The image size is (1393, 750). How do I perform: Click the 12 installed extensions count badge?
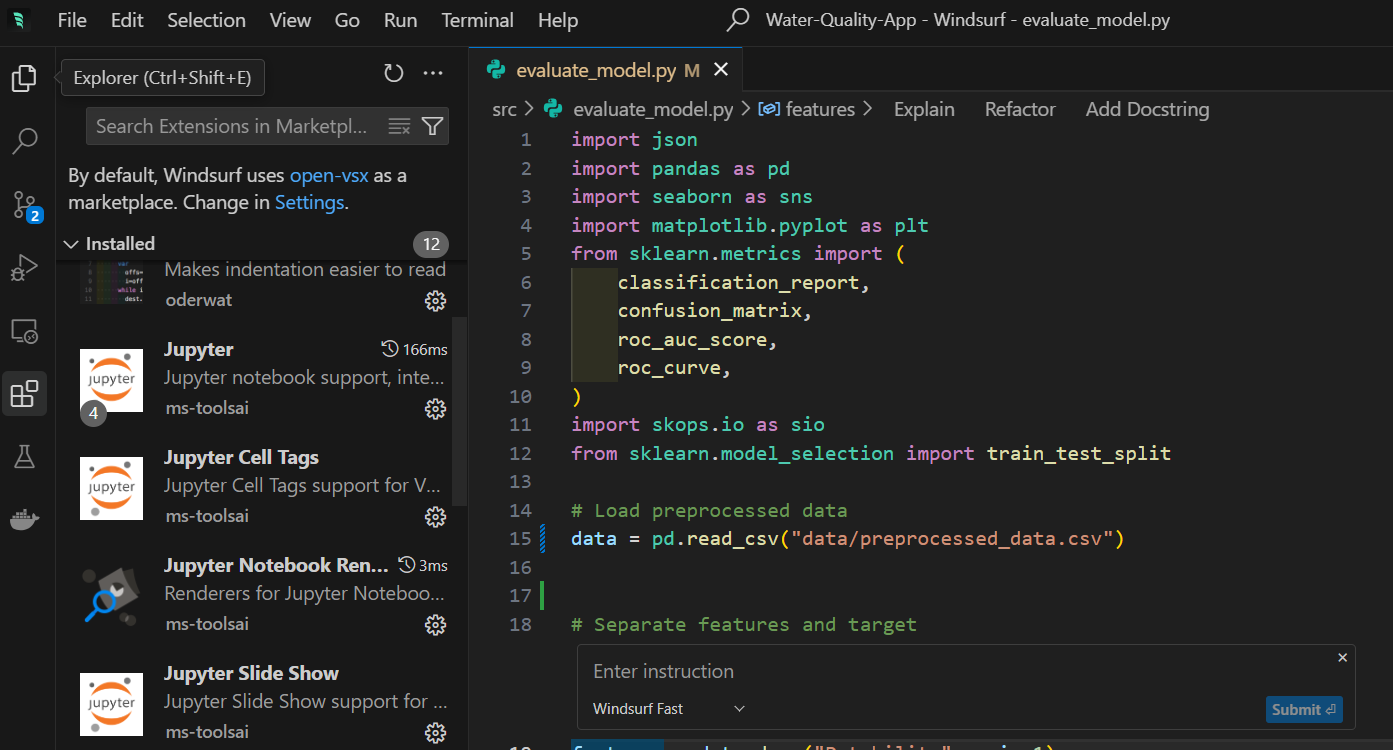pos(431,244)
